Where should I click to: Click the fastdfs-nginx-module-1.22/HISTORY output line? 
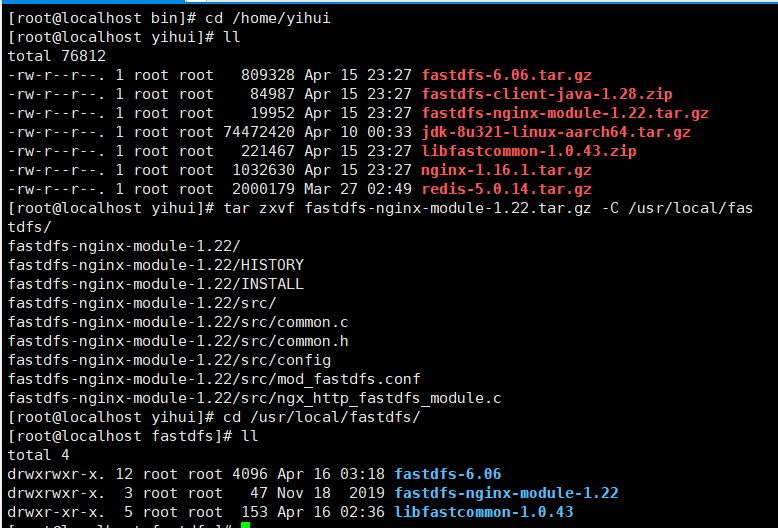tap(155, 265)
